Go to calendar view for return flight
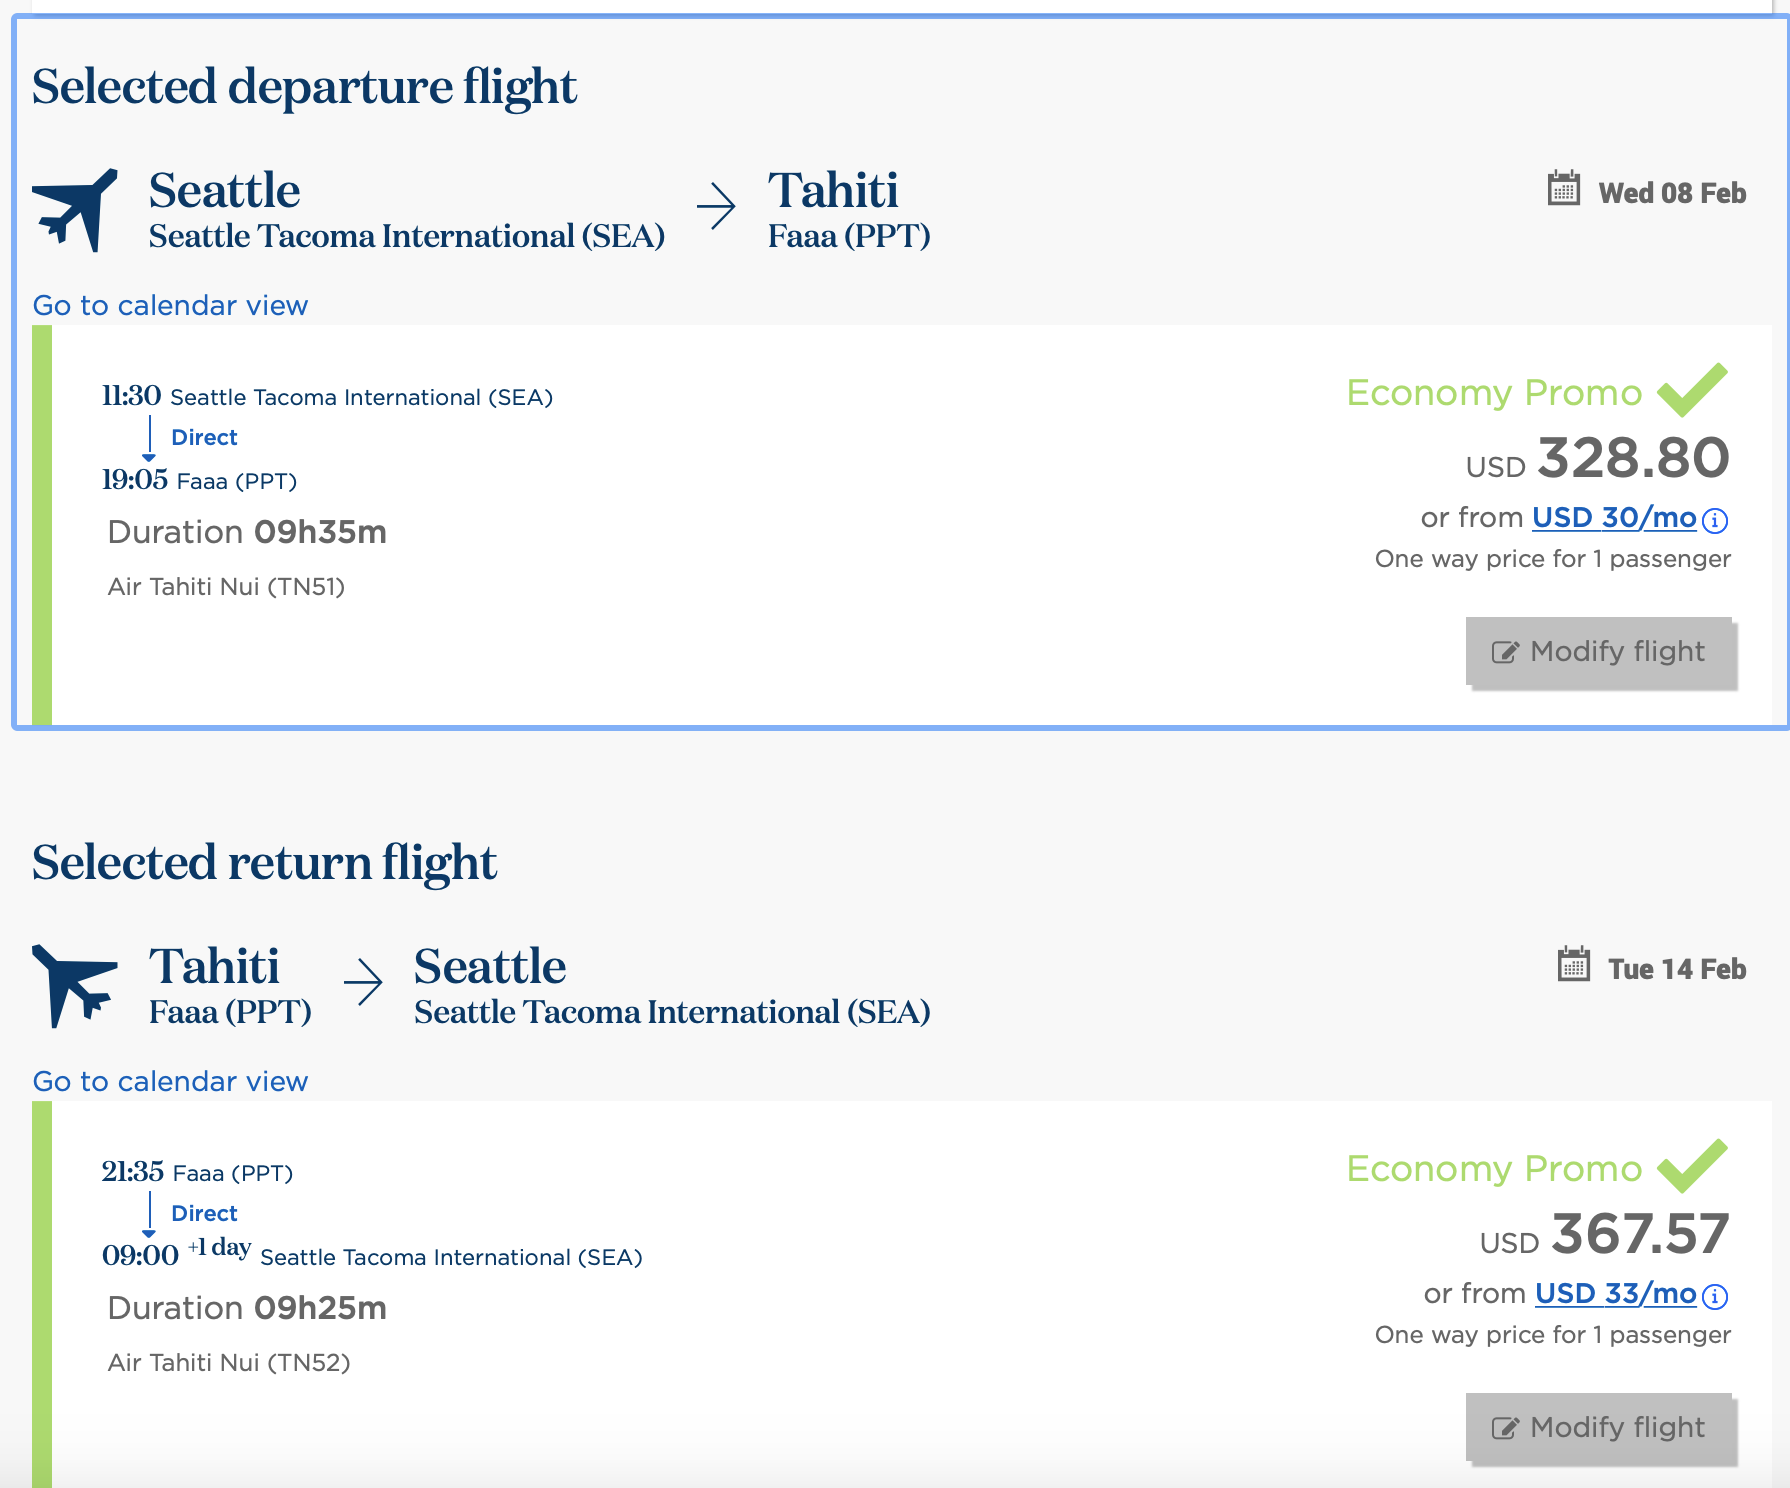Viewport: 1790px width, 1488px height. tap(170, 1081)
